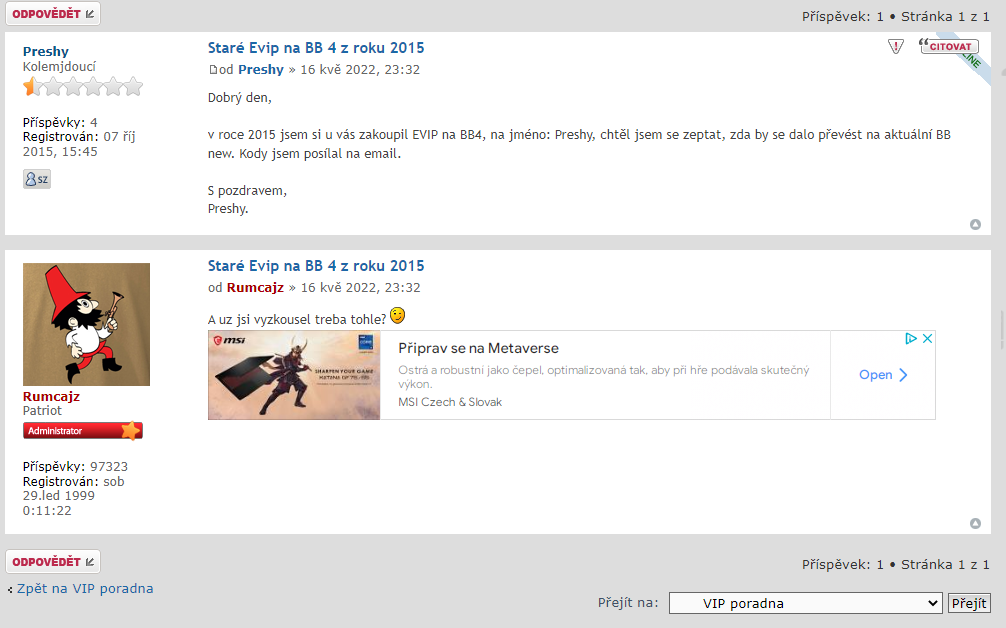Click the AdChoices info triangle icon

(911, 339)
